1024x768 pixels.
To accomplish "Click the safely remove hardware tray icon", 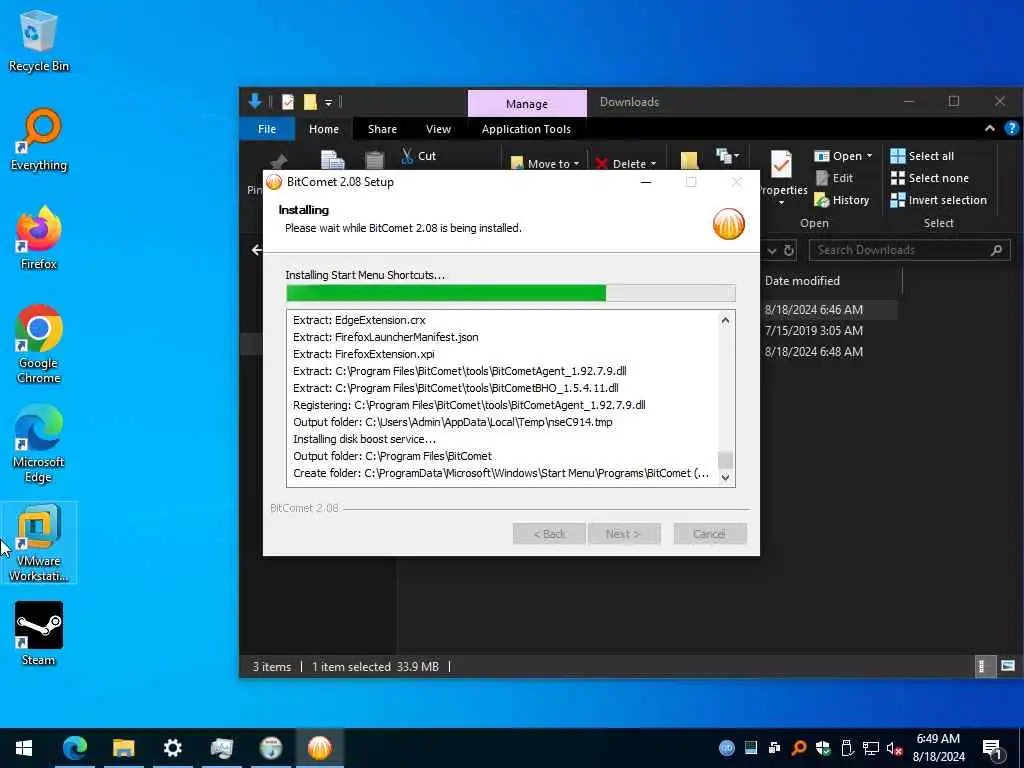I will coord(847,748).
